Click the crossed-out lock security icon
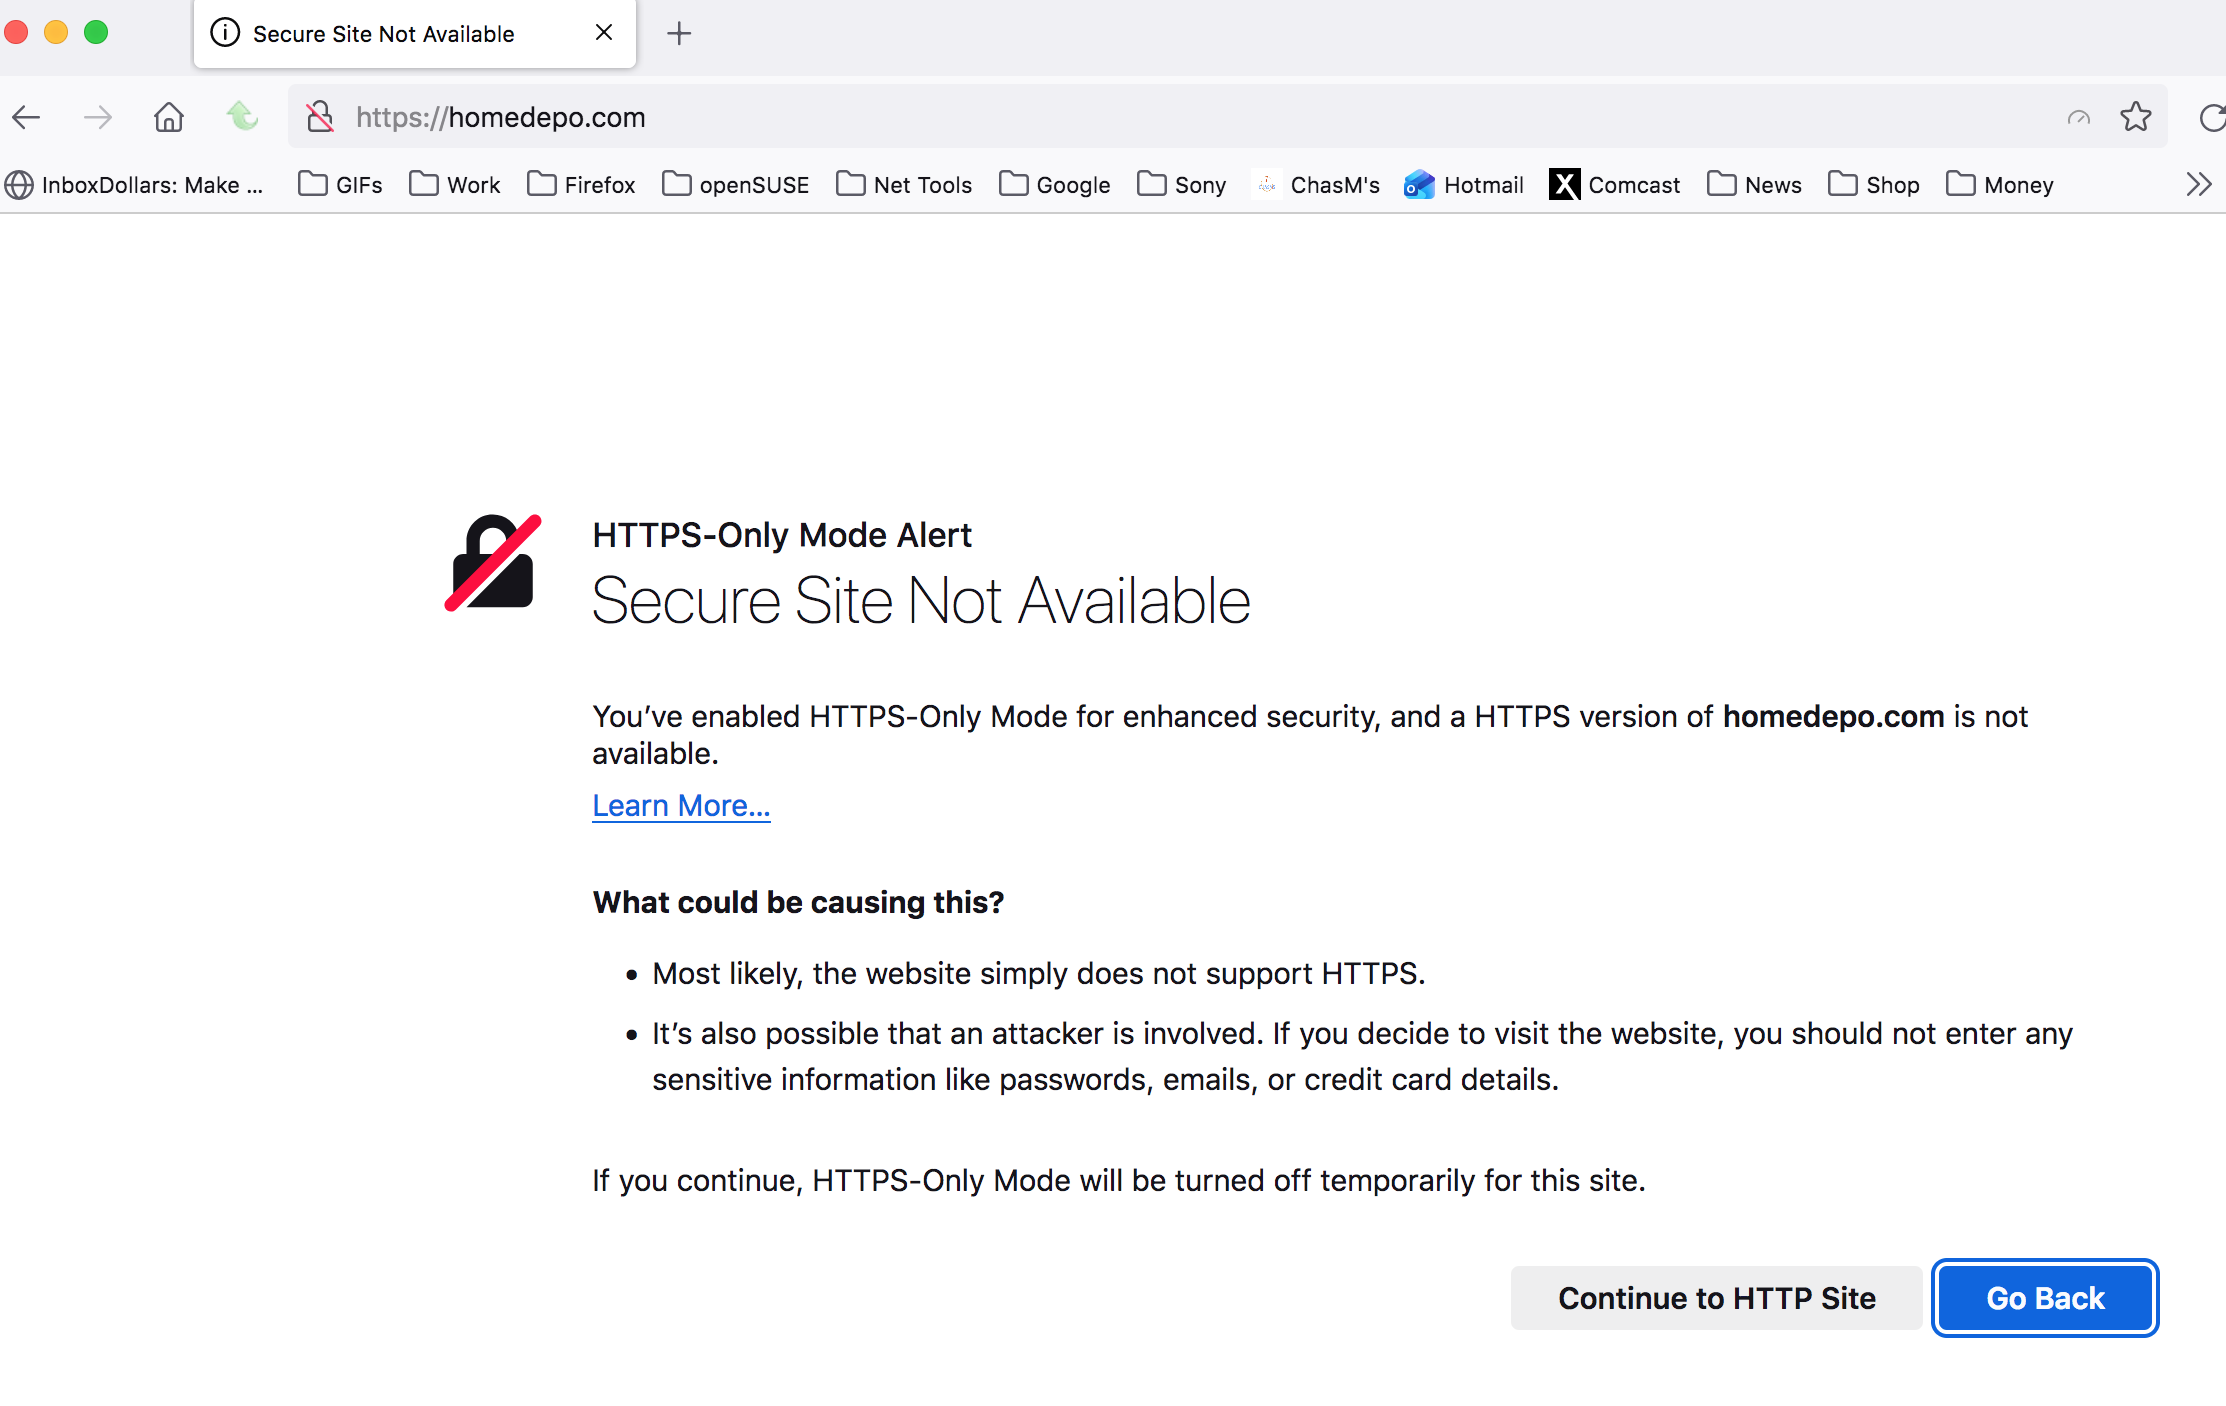The image size is (2226, 1406). [320, 117]
